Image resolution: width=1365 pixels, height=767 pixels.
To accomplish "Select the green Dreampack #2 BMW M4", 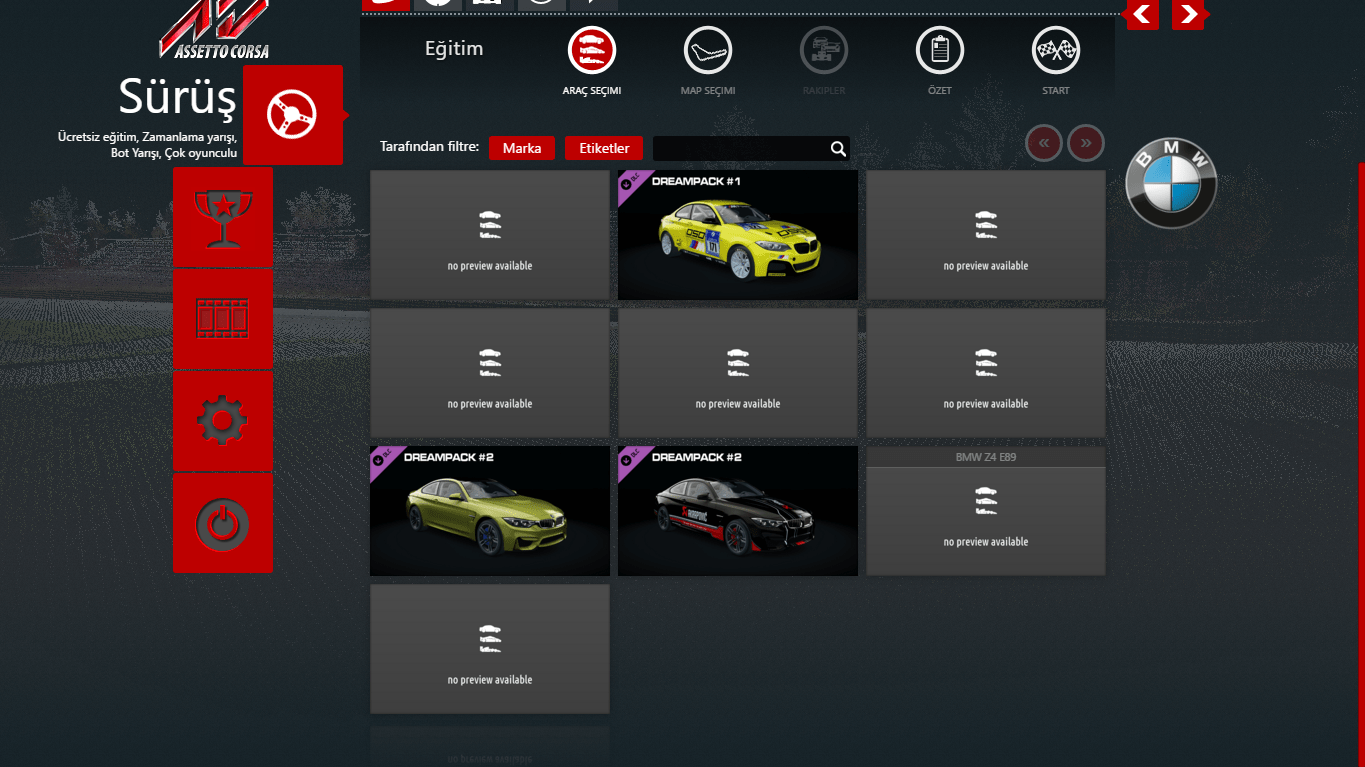I will point(490,511).
